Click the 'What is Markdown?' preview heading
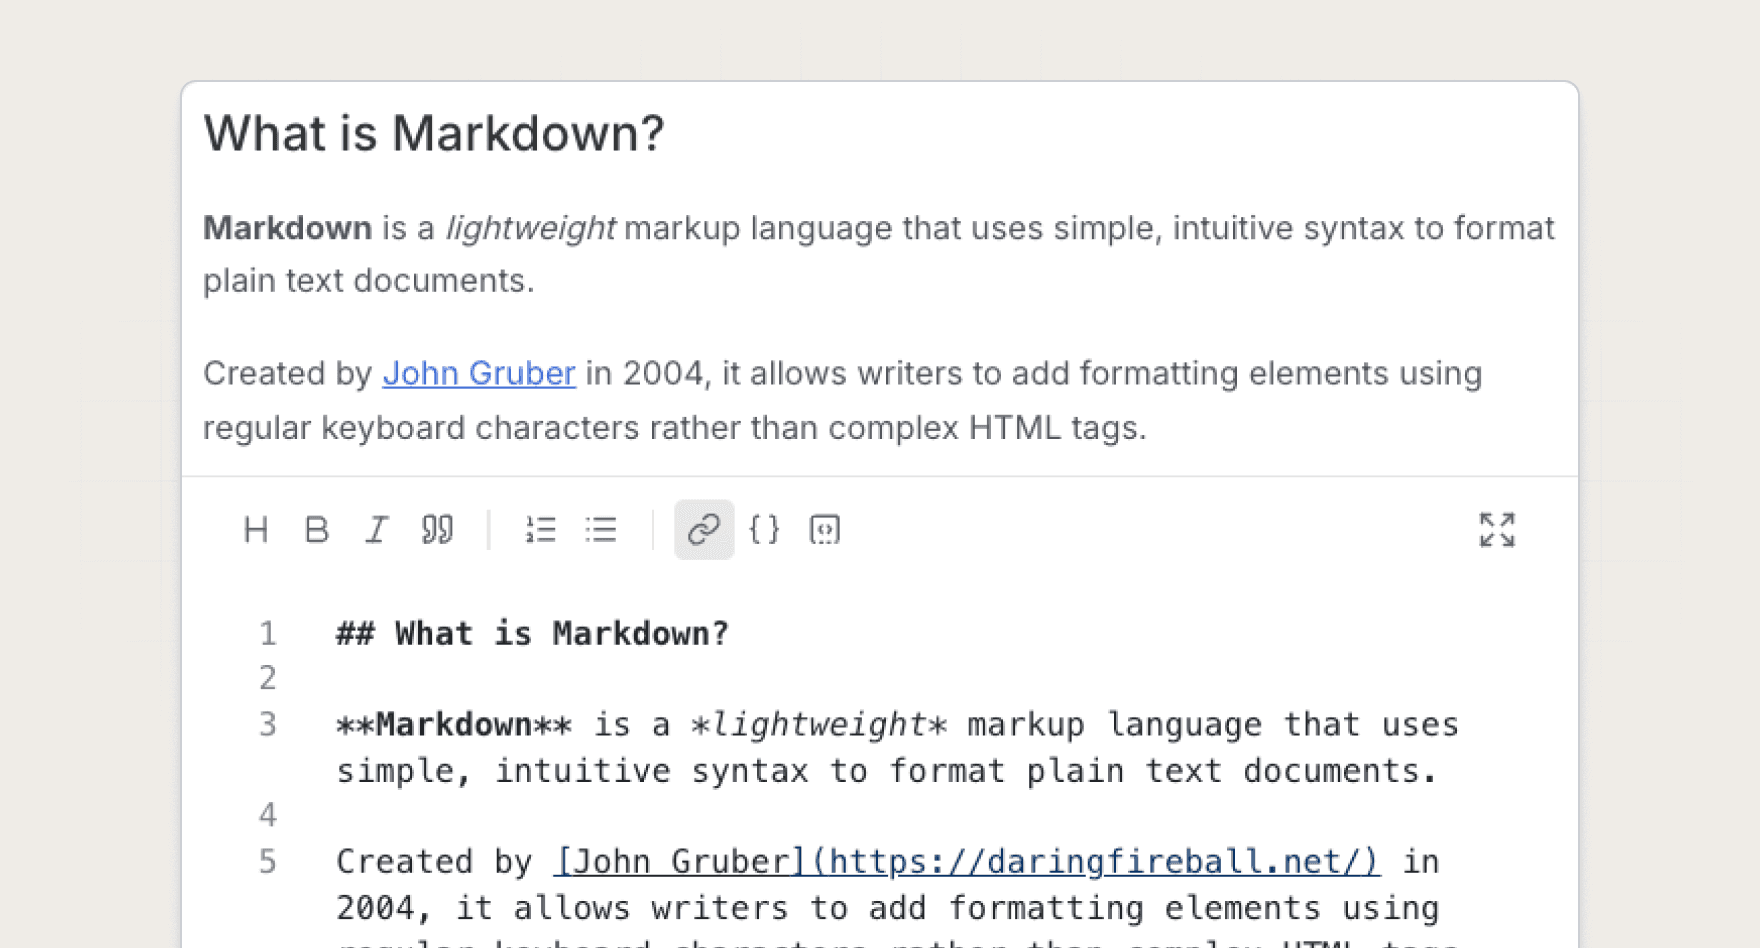This screenshot has width=1760, height=948. tap(434, 133)
